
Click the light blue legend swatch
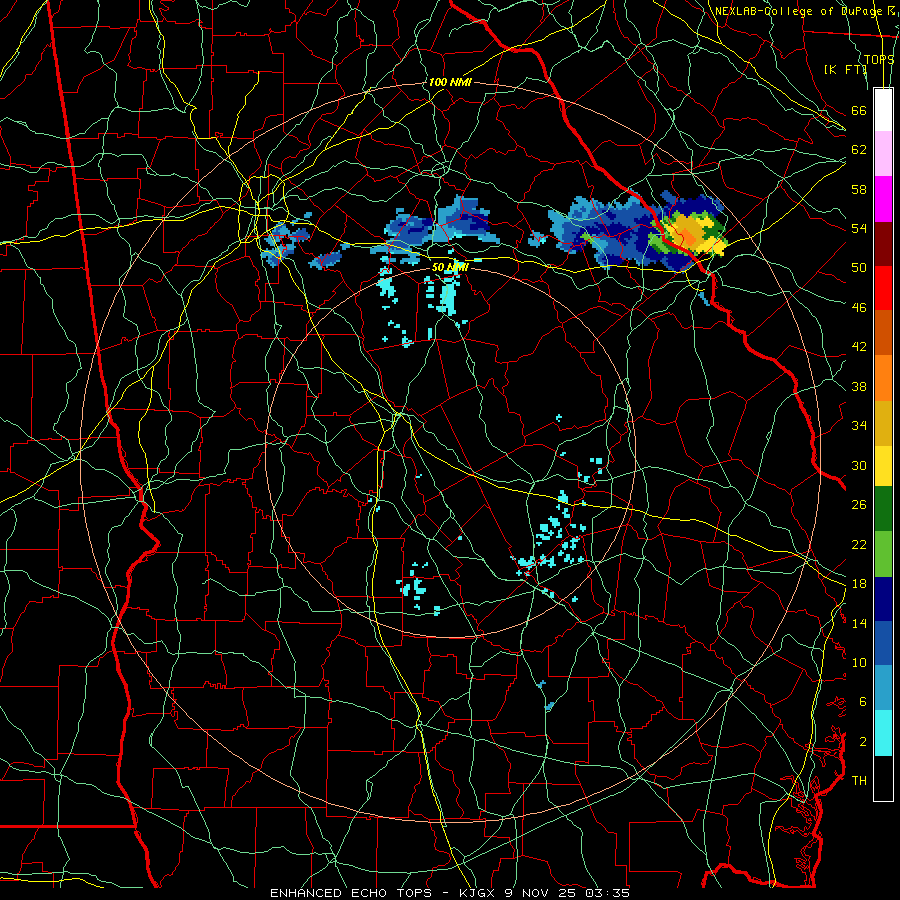(x=883, y=688)
